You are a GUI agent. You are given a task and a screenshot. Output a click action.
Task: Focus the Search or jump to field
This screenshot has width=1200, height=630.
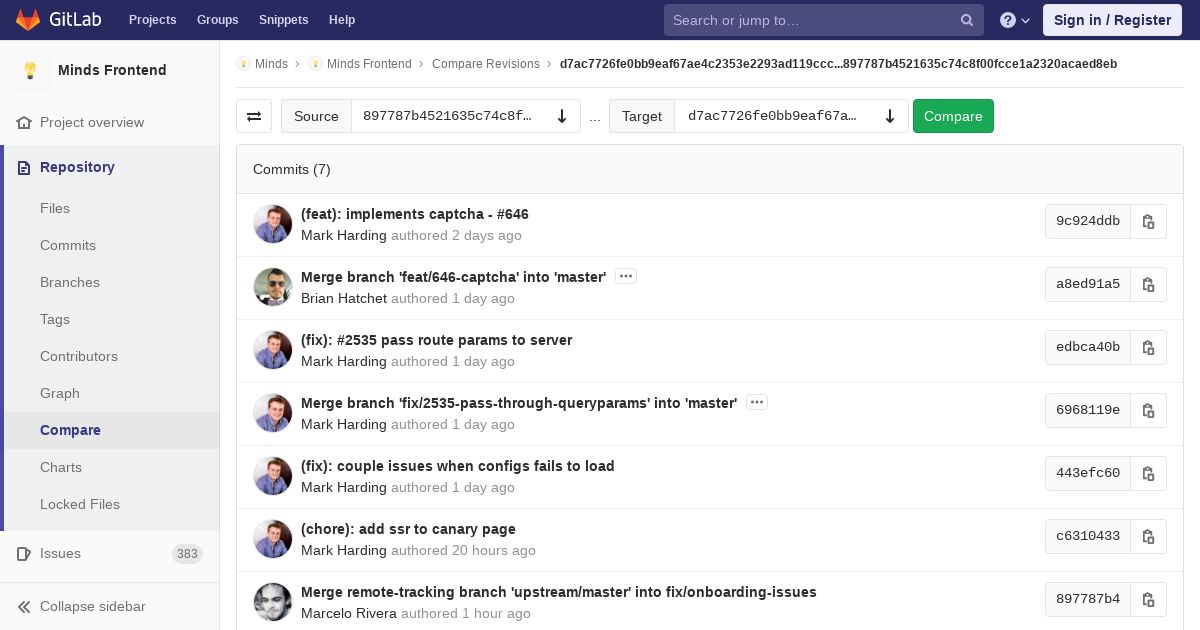pyautogui.click(x=810, y=20)
